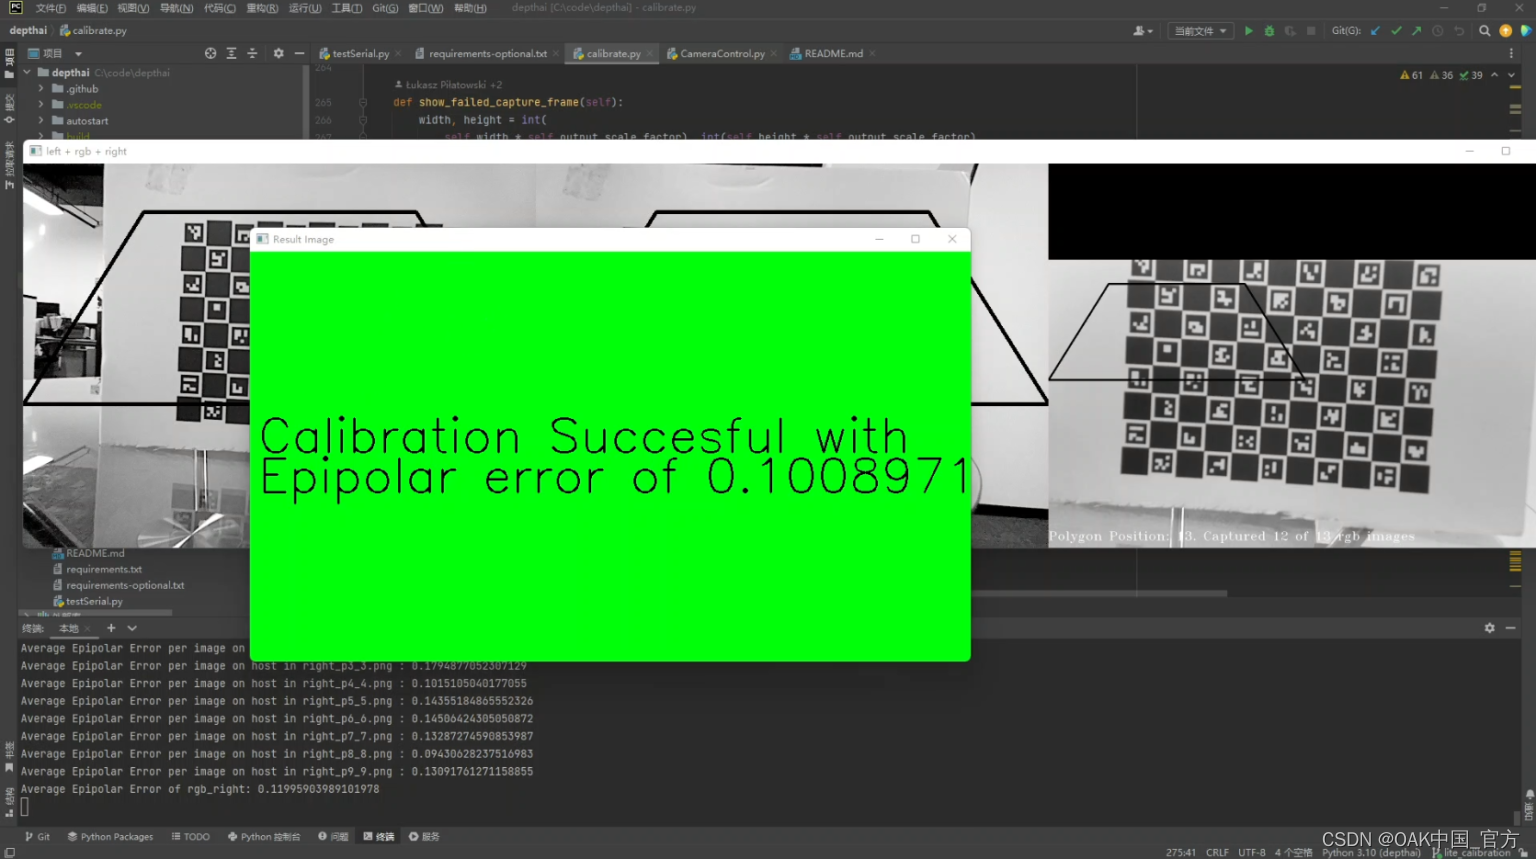The height and width of the screenshot is (859, 1536).
Task: Open Python Packages tool window
Action: [x=110, y=837]
